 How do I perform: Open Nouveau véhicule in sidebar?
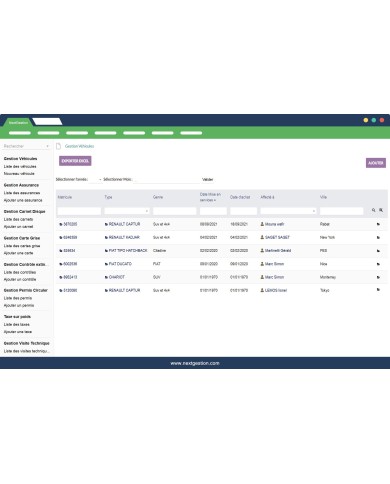pyautogui.click(x=19, y=174)
